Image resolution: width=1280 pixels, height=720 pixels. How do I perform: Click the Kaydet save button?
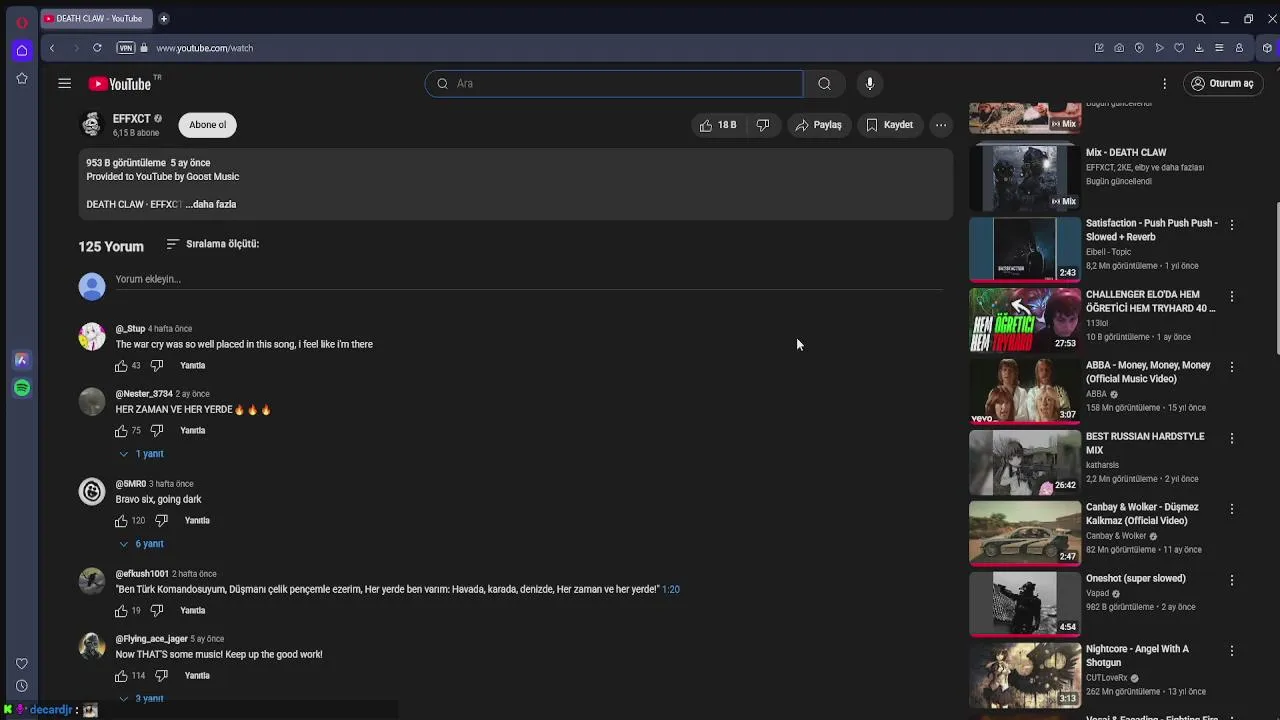coord(889,125)
